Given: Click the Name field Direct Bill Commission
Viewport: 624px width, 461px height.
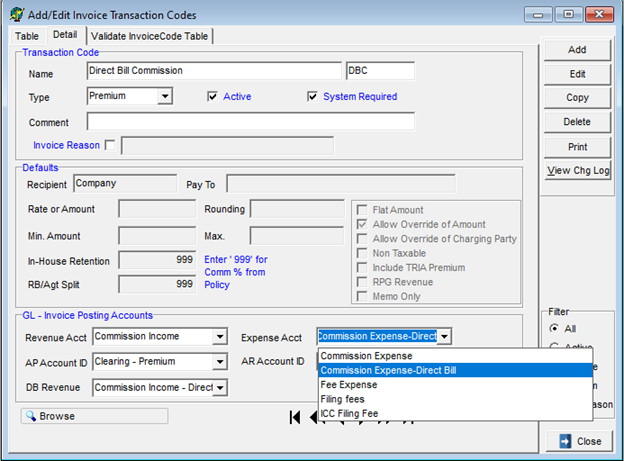Looking at the screenshot, I should coord(214,71).
